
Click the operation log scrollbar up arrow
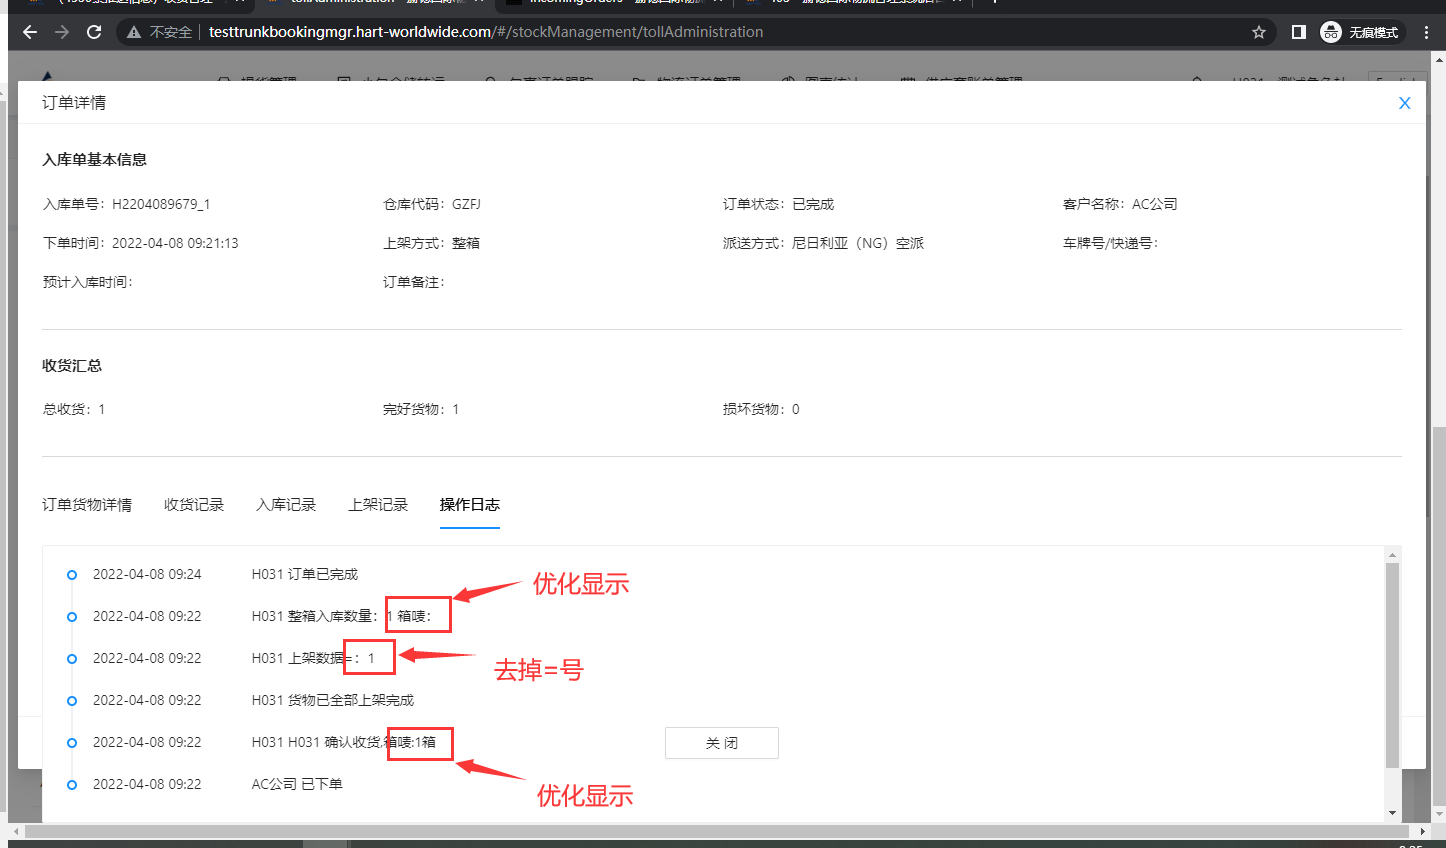click(1392, 554)
